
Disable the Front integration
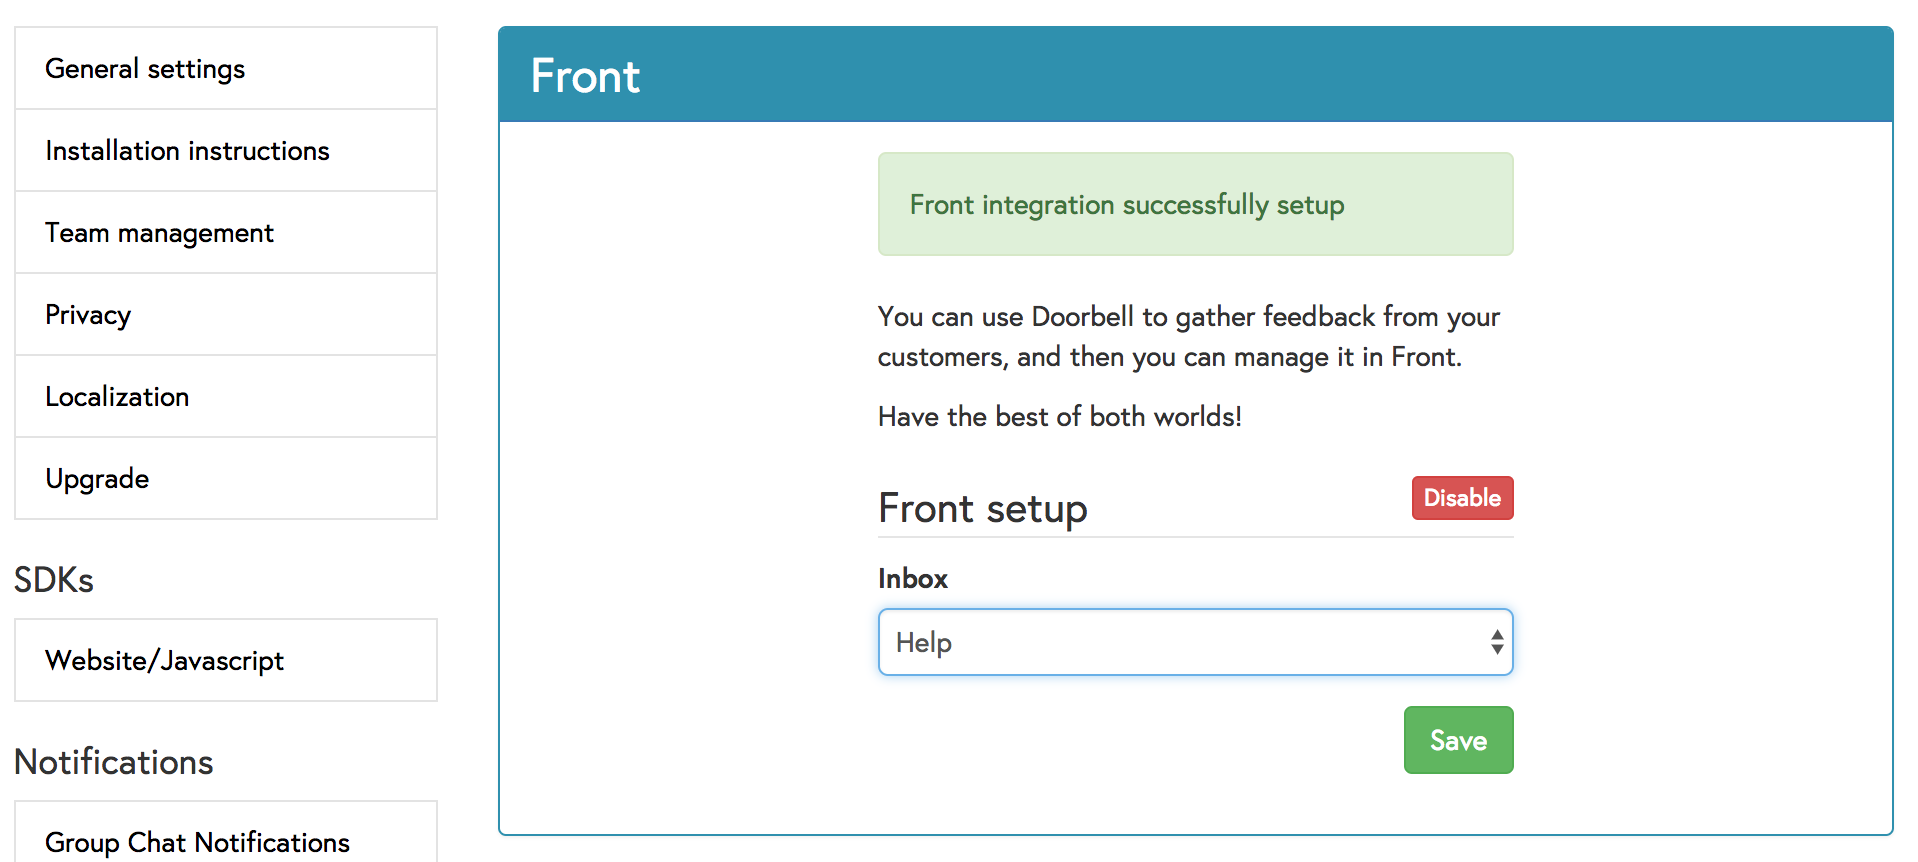point(1462,498)
